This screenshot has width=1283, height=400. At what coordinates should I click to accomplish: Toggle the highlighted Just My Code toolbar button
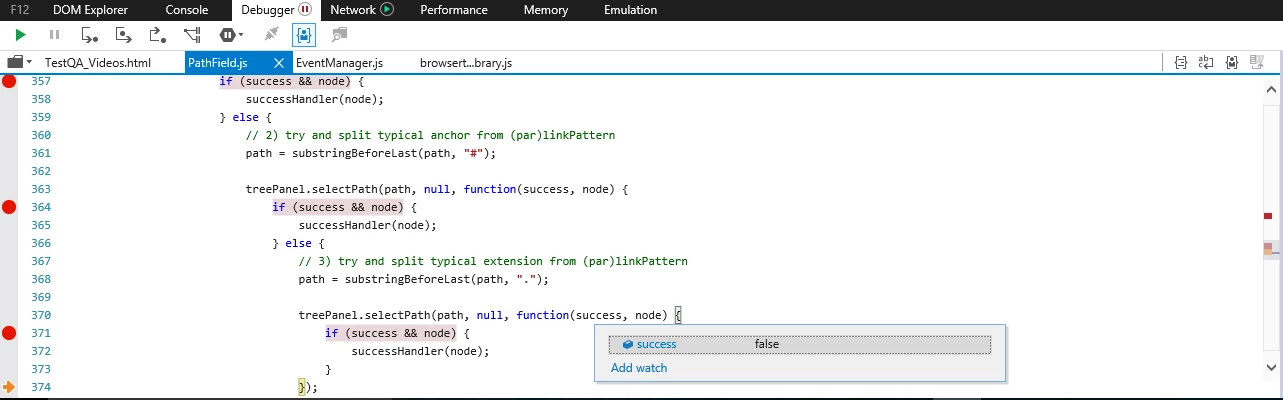(x=304, y=35)
